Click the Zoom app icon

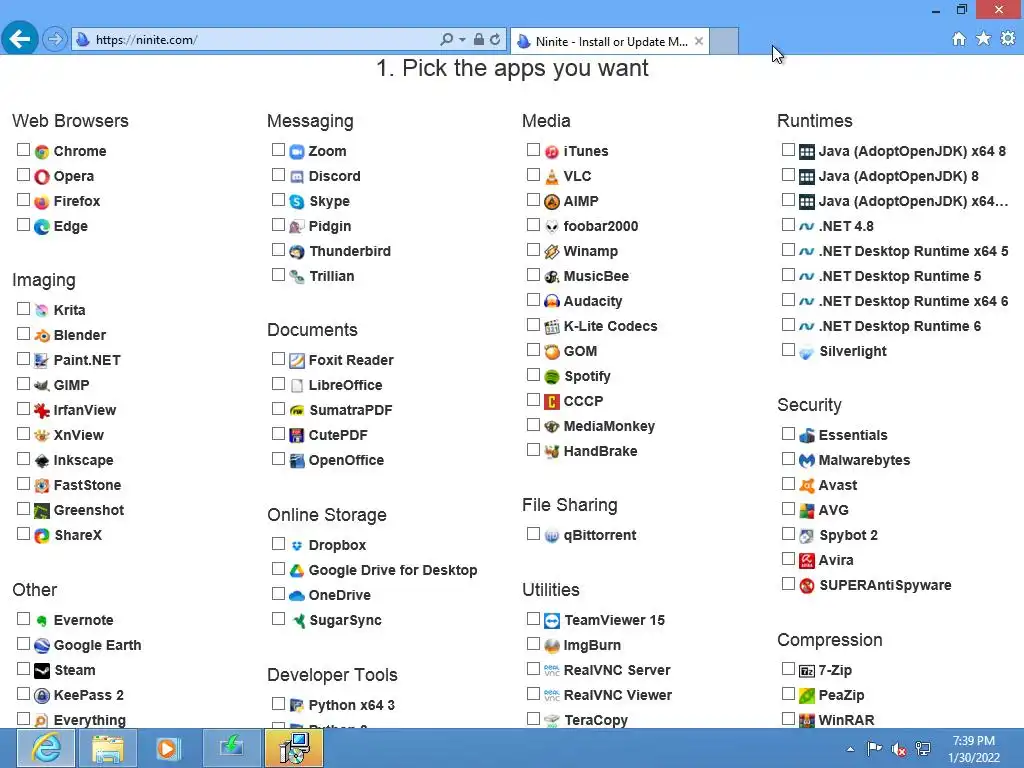click(296, 152)
